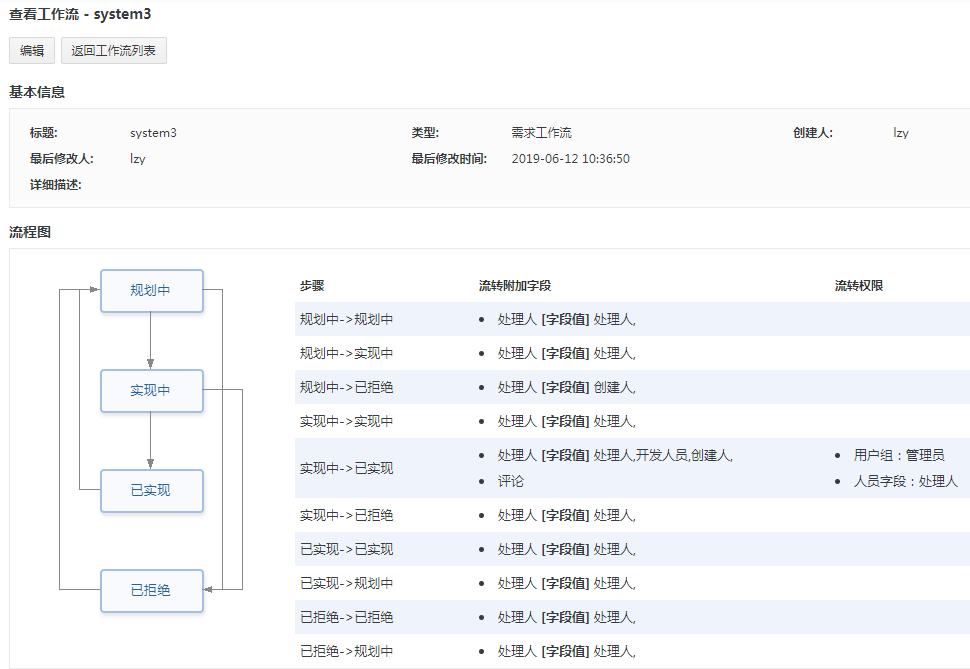Select the 规划中 flowchart node
The image size is (970, 669).
pos(152,290)
